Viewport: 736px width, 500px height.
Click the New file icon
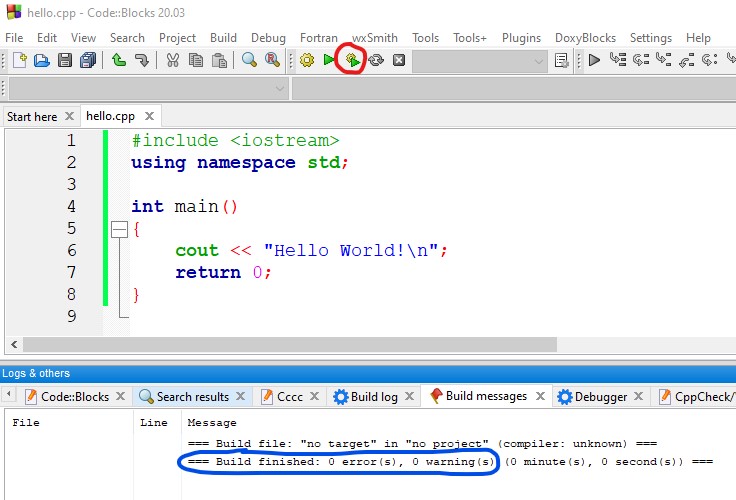coord(19,61)
